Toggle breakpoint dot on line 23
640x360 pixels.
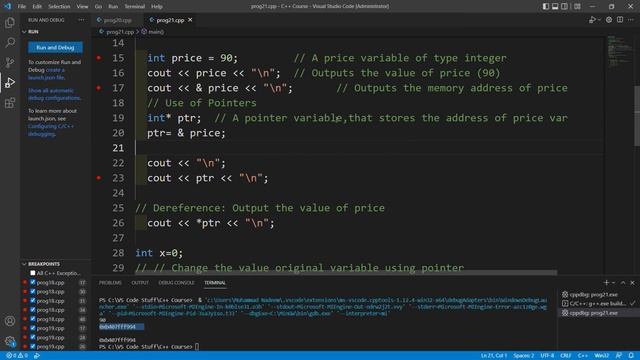click(99, 178)
